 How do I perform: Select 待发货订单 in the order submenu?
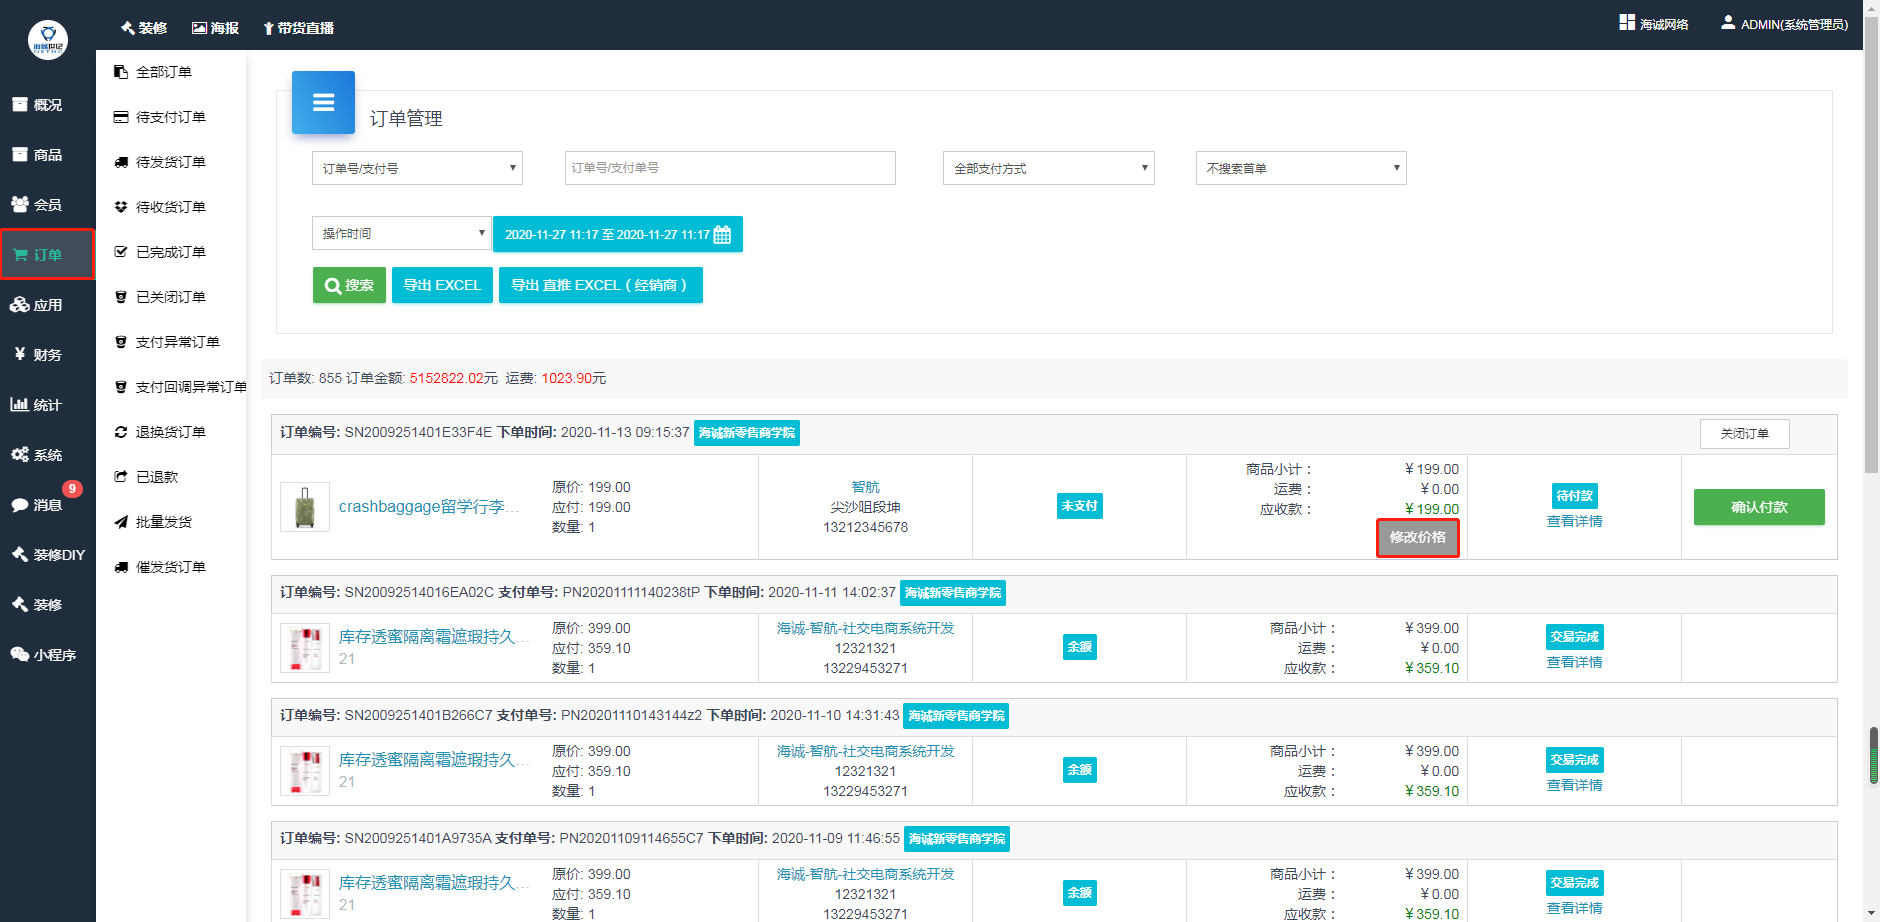tap(170, 162)
